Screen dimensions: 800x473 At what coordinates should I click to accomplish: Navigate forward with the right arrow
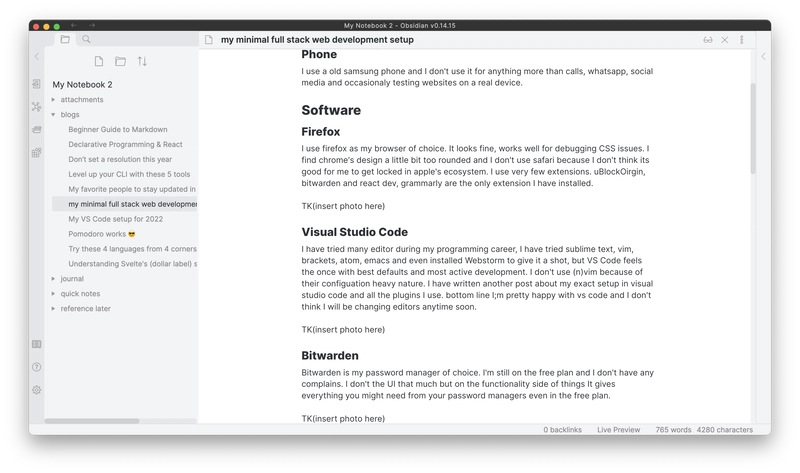pos(92,25)
